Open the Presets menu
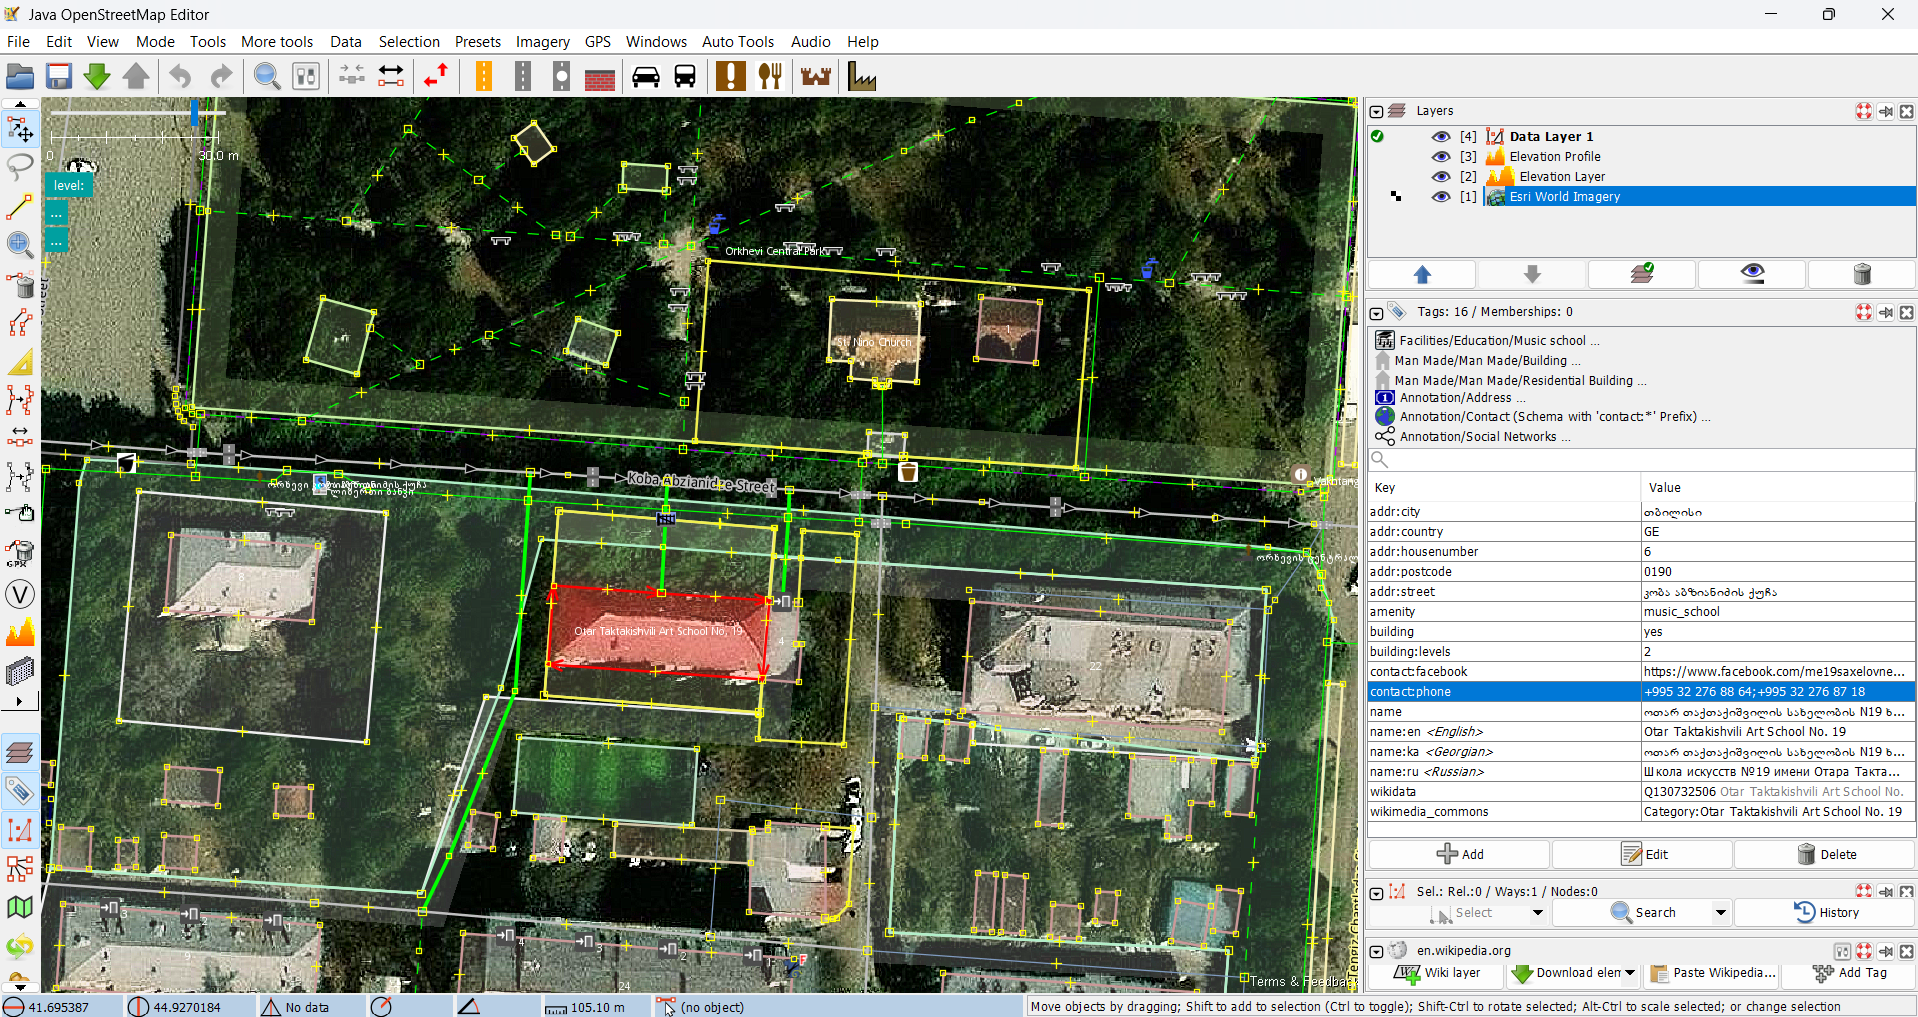 pos(477,42)
